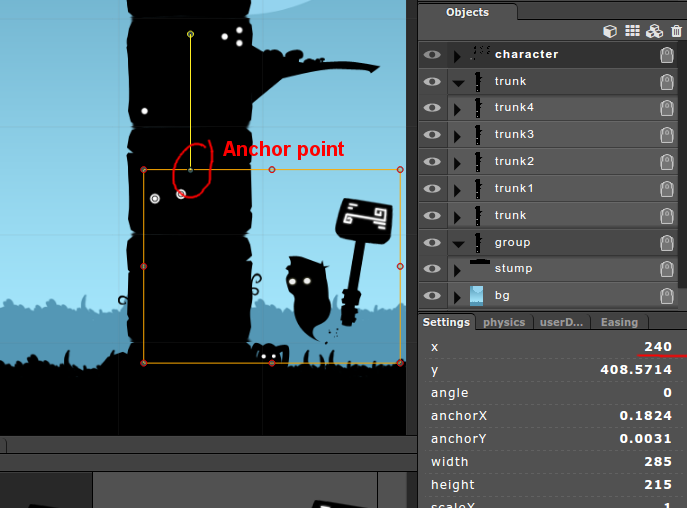Select the stump object name

pos(513,269)
